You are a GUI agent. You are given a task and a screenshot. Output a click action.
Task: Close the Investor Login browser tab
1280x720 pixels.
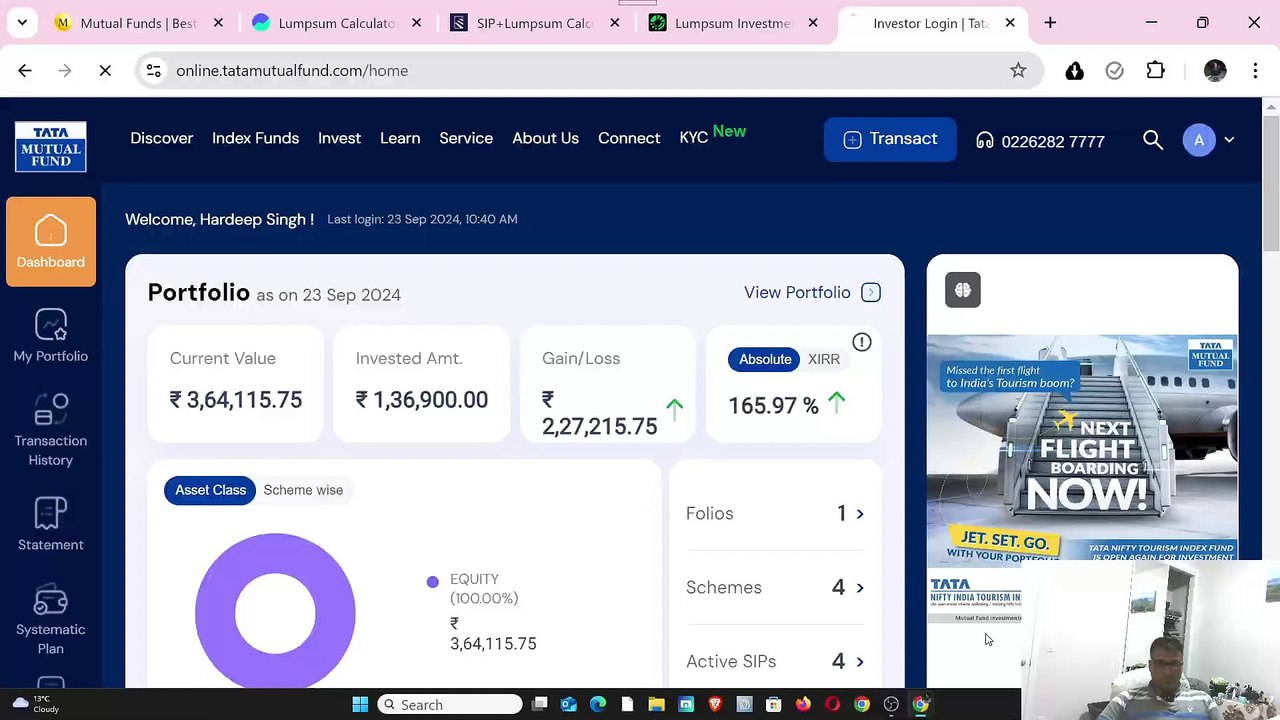[x=1010, y=23]
